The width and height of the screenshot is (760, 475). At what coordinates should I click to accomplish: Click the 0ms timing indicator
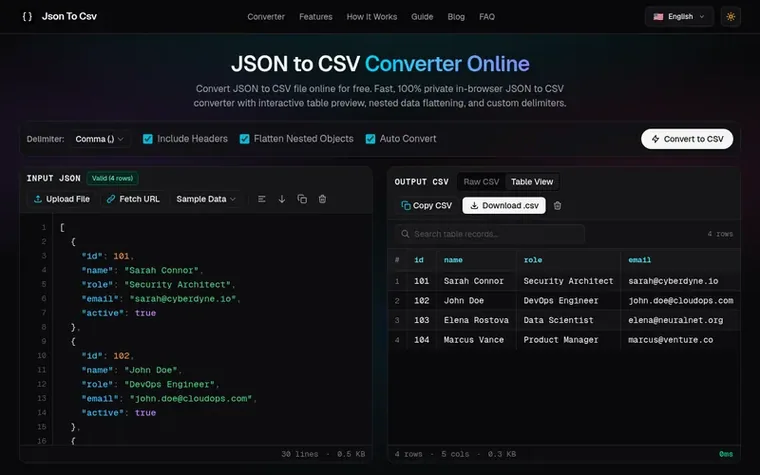coord(726,454)
